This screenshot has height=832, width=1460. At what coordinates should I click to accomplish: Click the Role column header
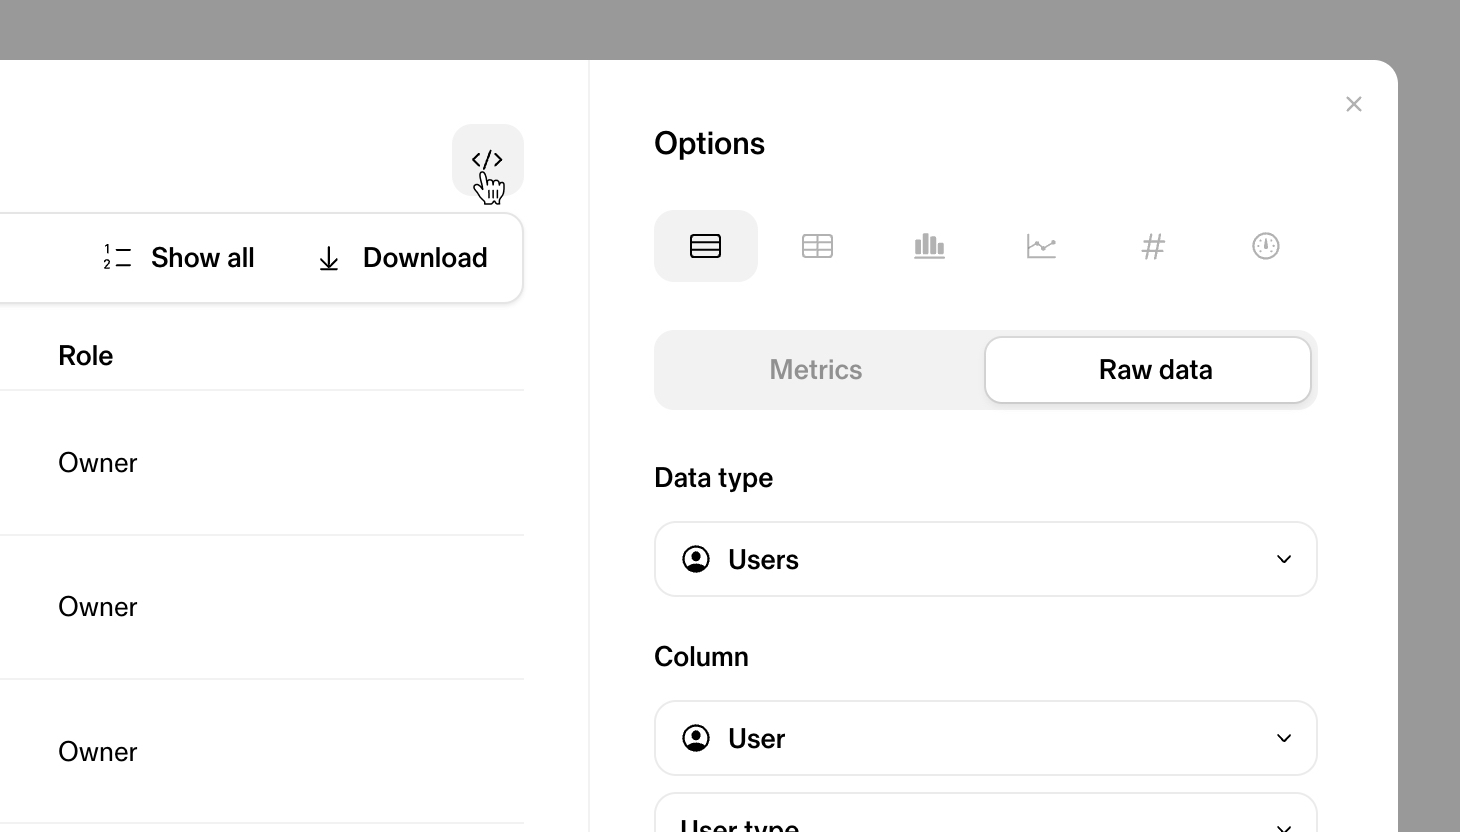(86, 356)
